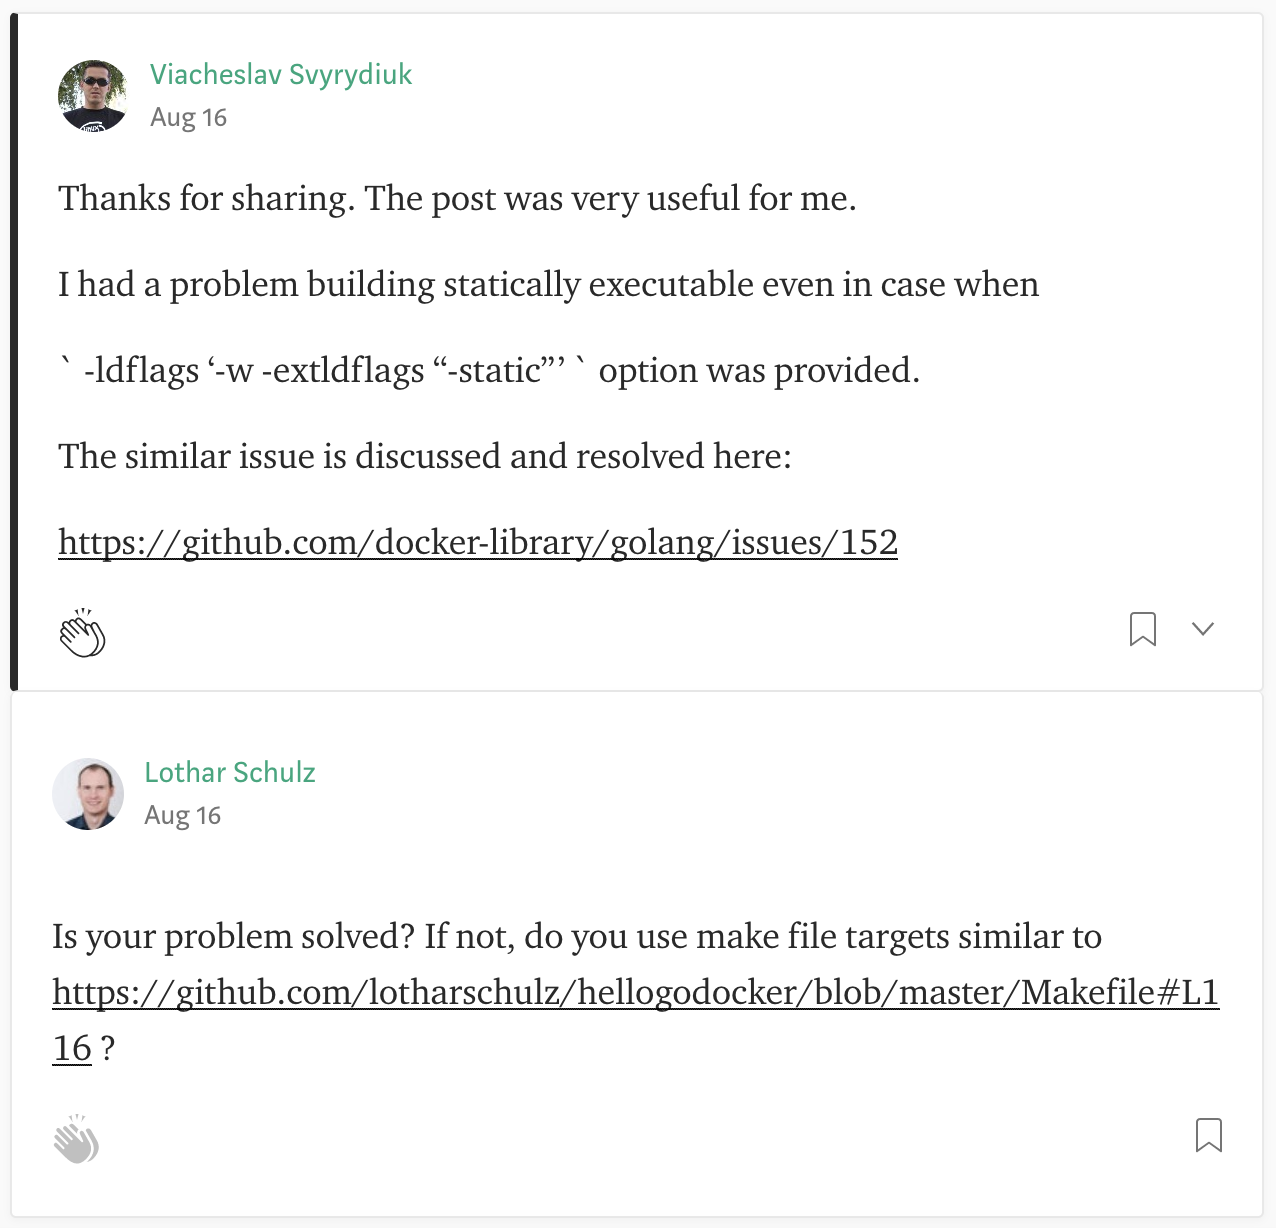Bookmark Lothar Schulz's reply

(1208, 1135)
